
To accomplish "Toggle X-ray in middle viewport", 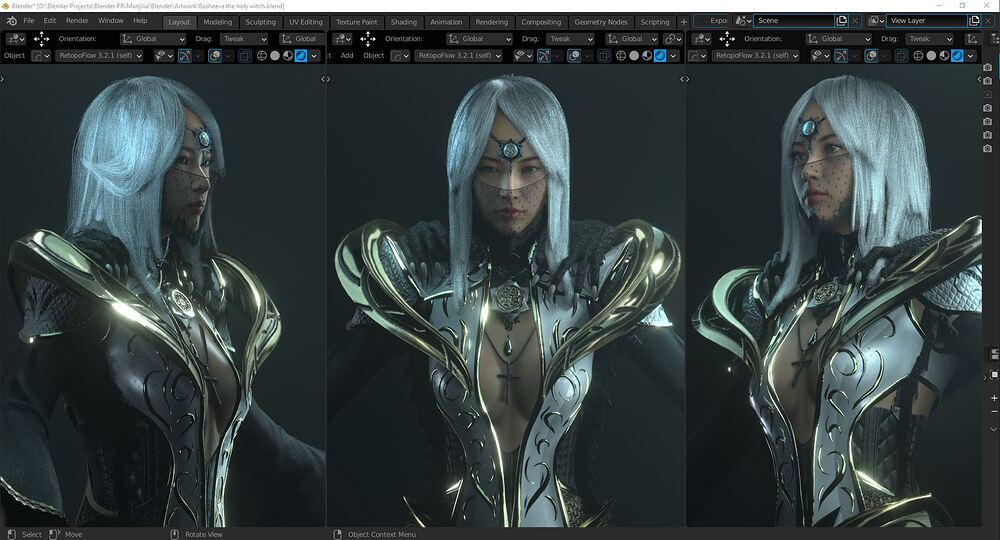I will 604,55.
